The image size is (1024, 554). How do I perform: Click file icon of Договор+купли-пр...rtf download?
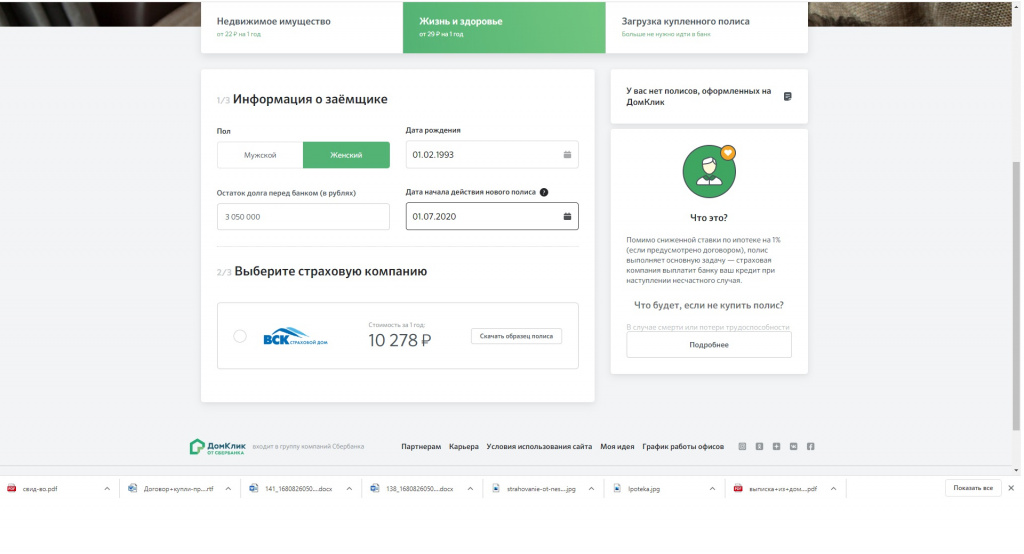point(133,488)
